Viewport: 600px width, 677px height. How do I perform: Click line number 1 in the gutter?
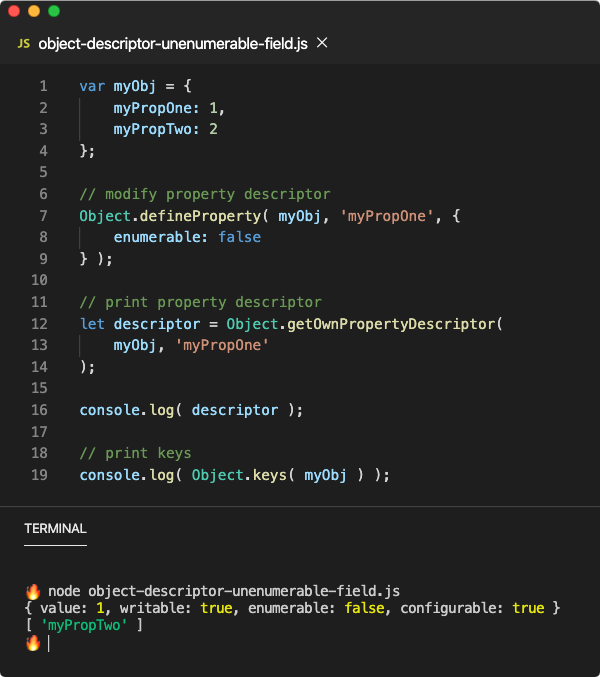(x=43, y=86)
